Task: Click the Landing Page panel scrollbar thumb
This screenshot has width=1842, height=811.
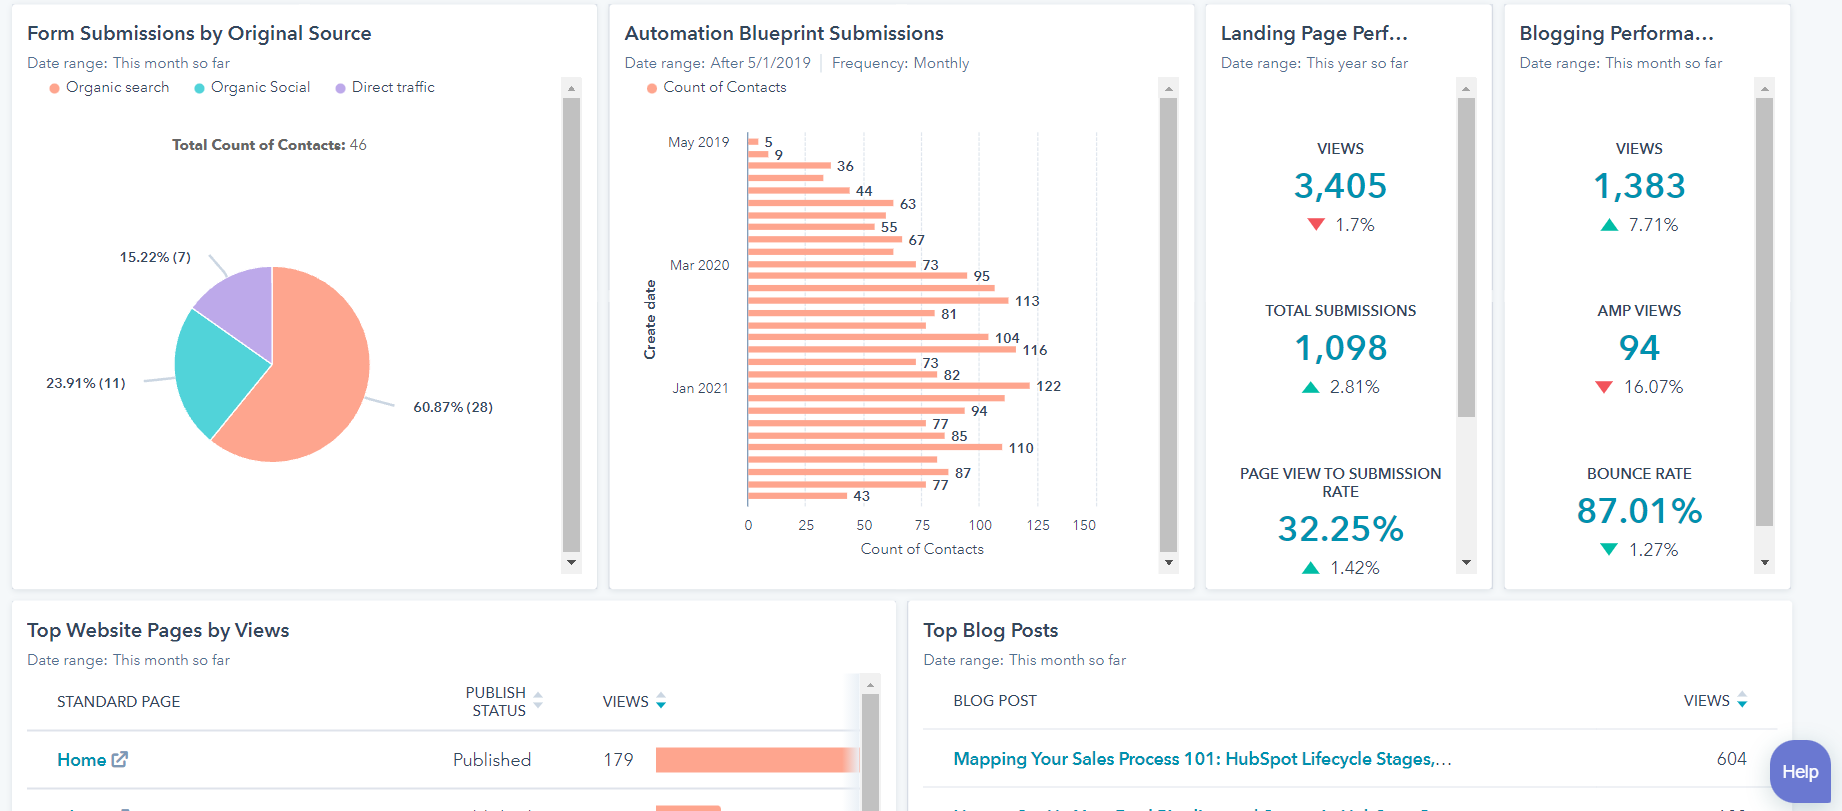Action: pyautogui.click(x=1466, y=256)
